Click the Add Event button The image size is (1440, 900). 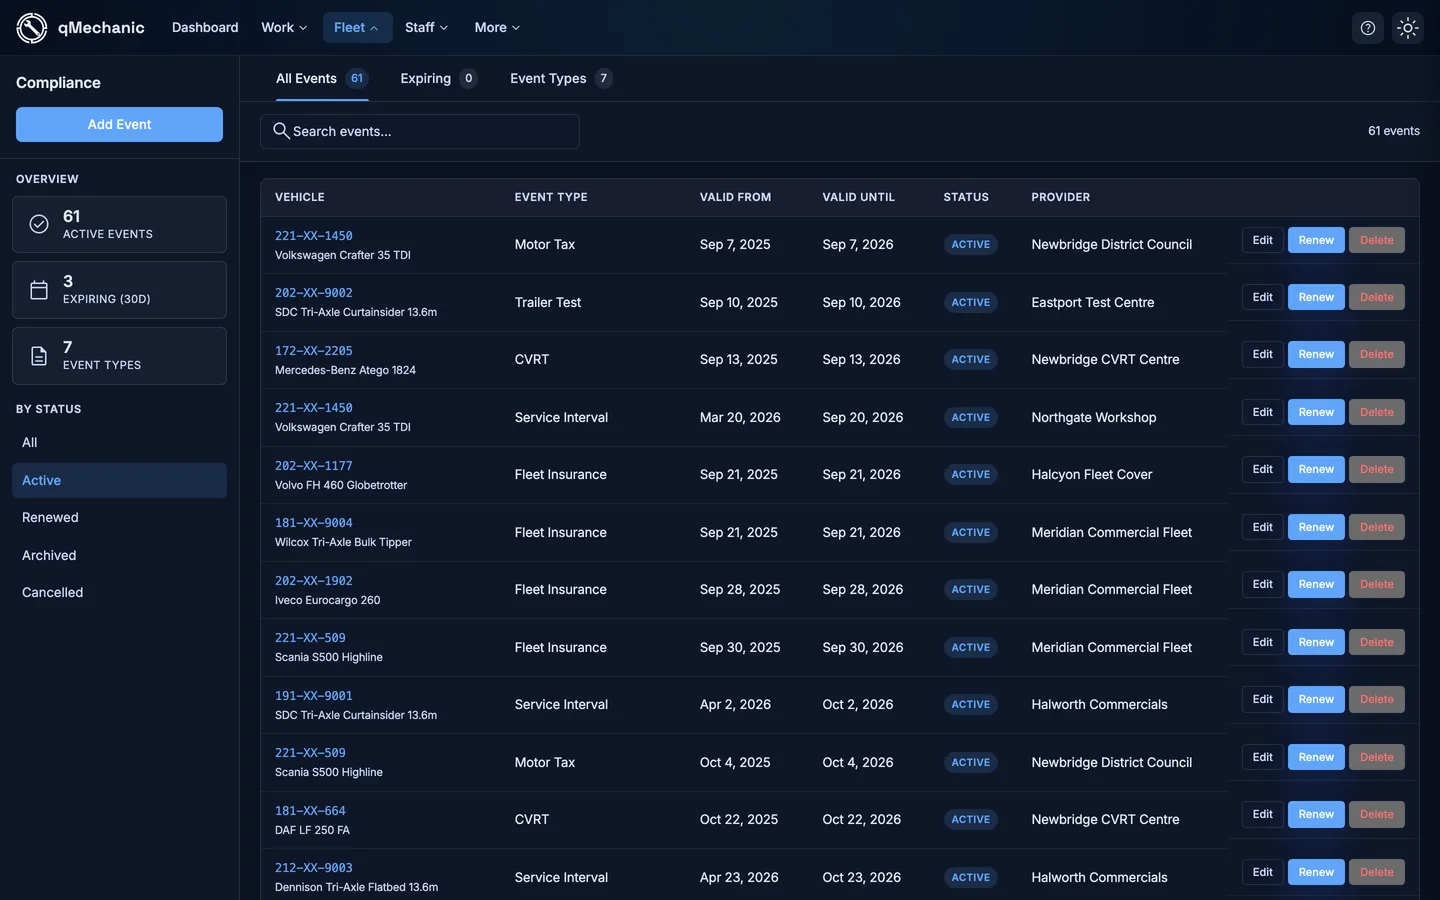point(119,125)
